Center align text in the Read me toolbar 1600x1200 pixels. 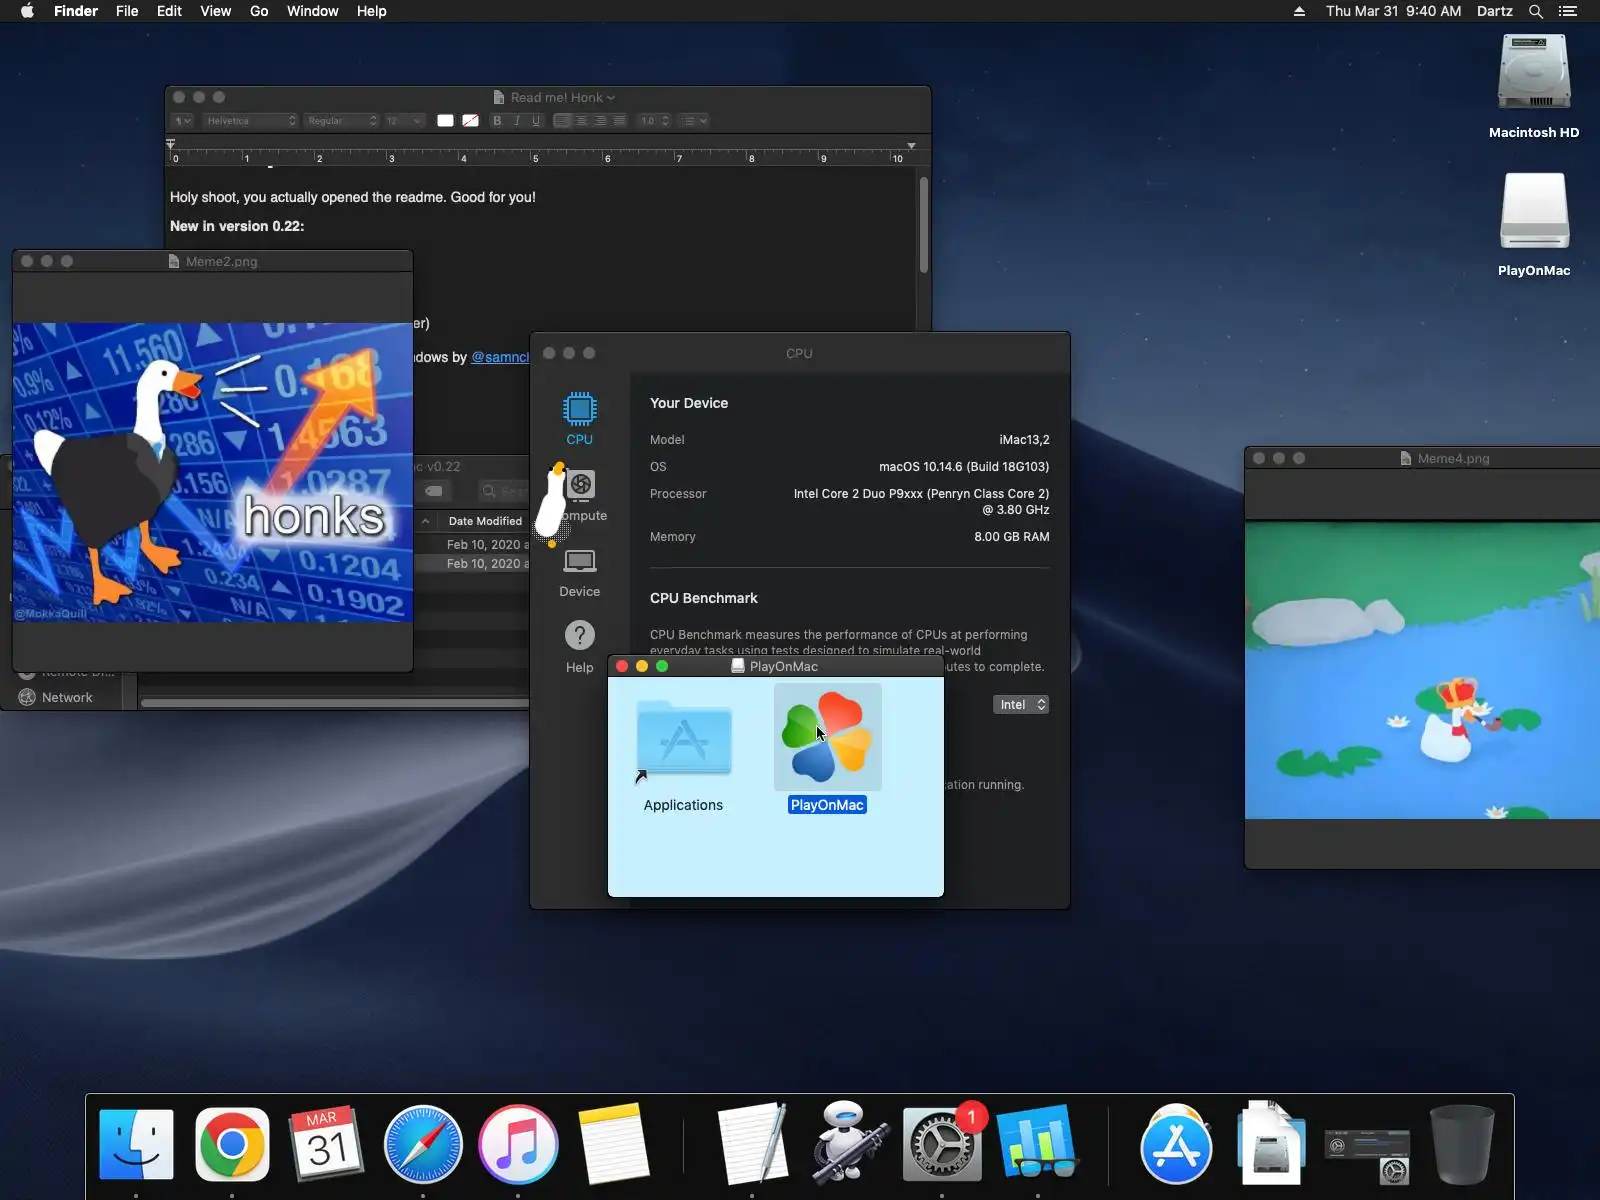(x=581, y=121)
